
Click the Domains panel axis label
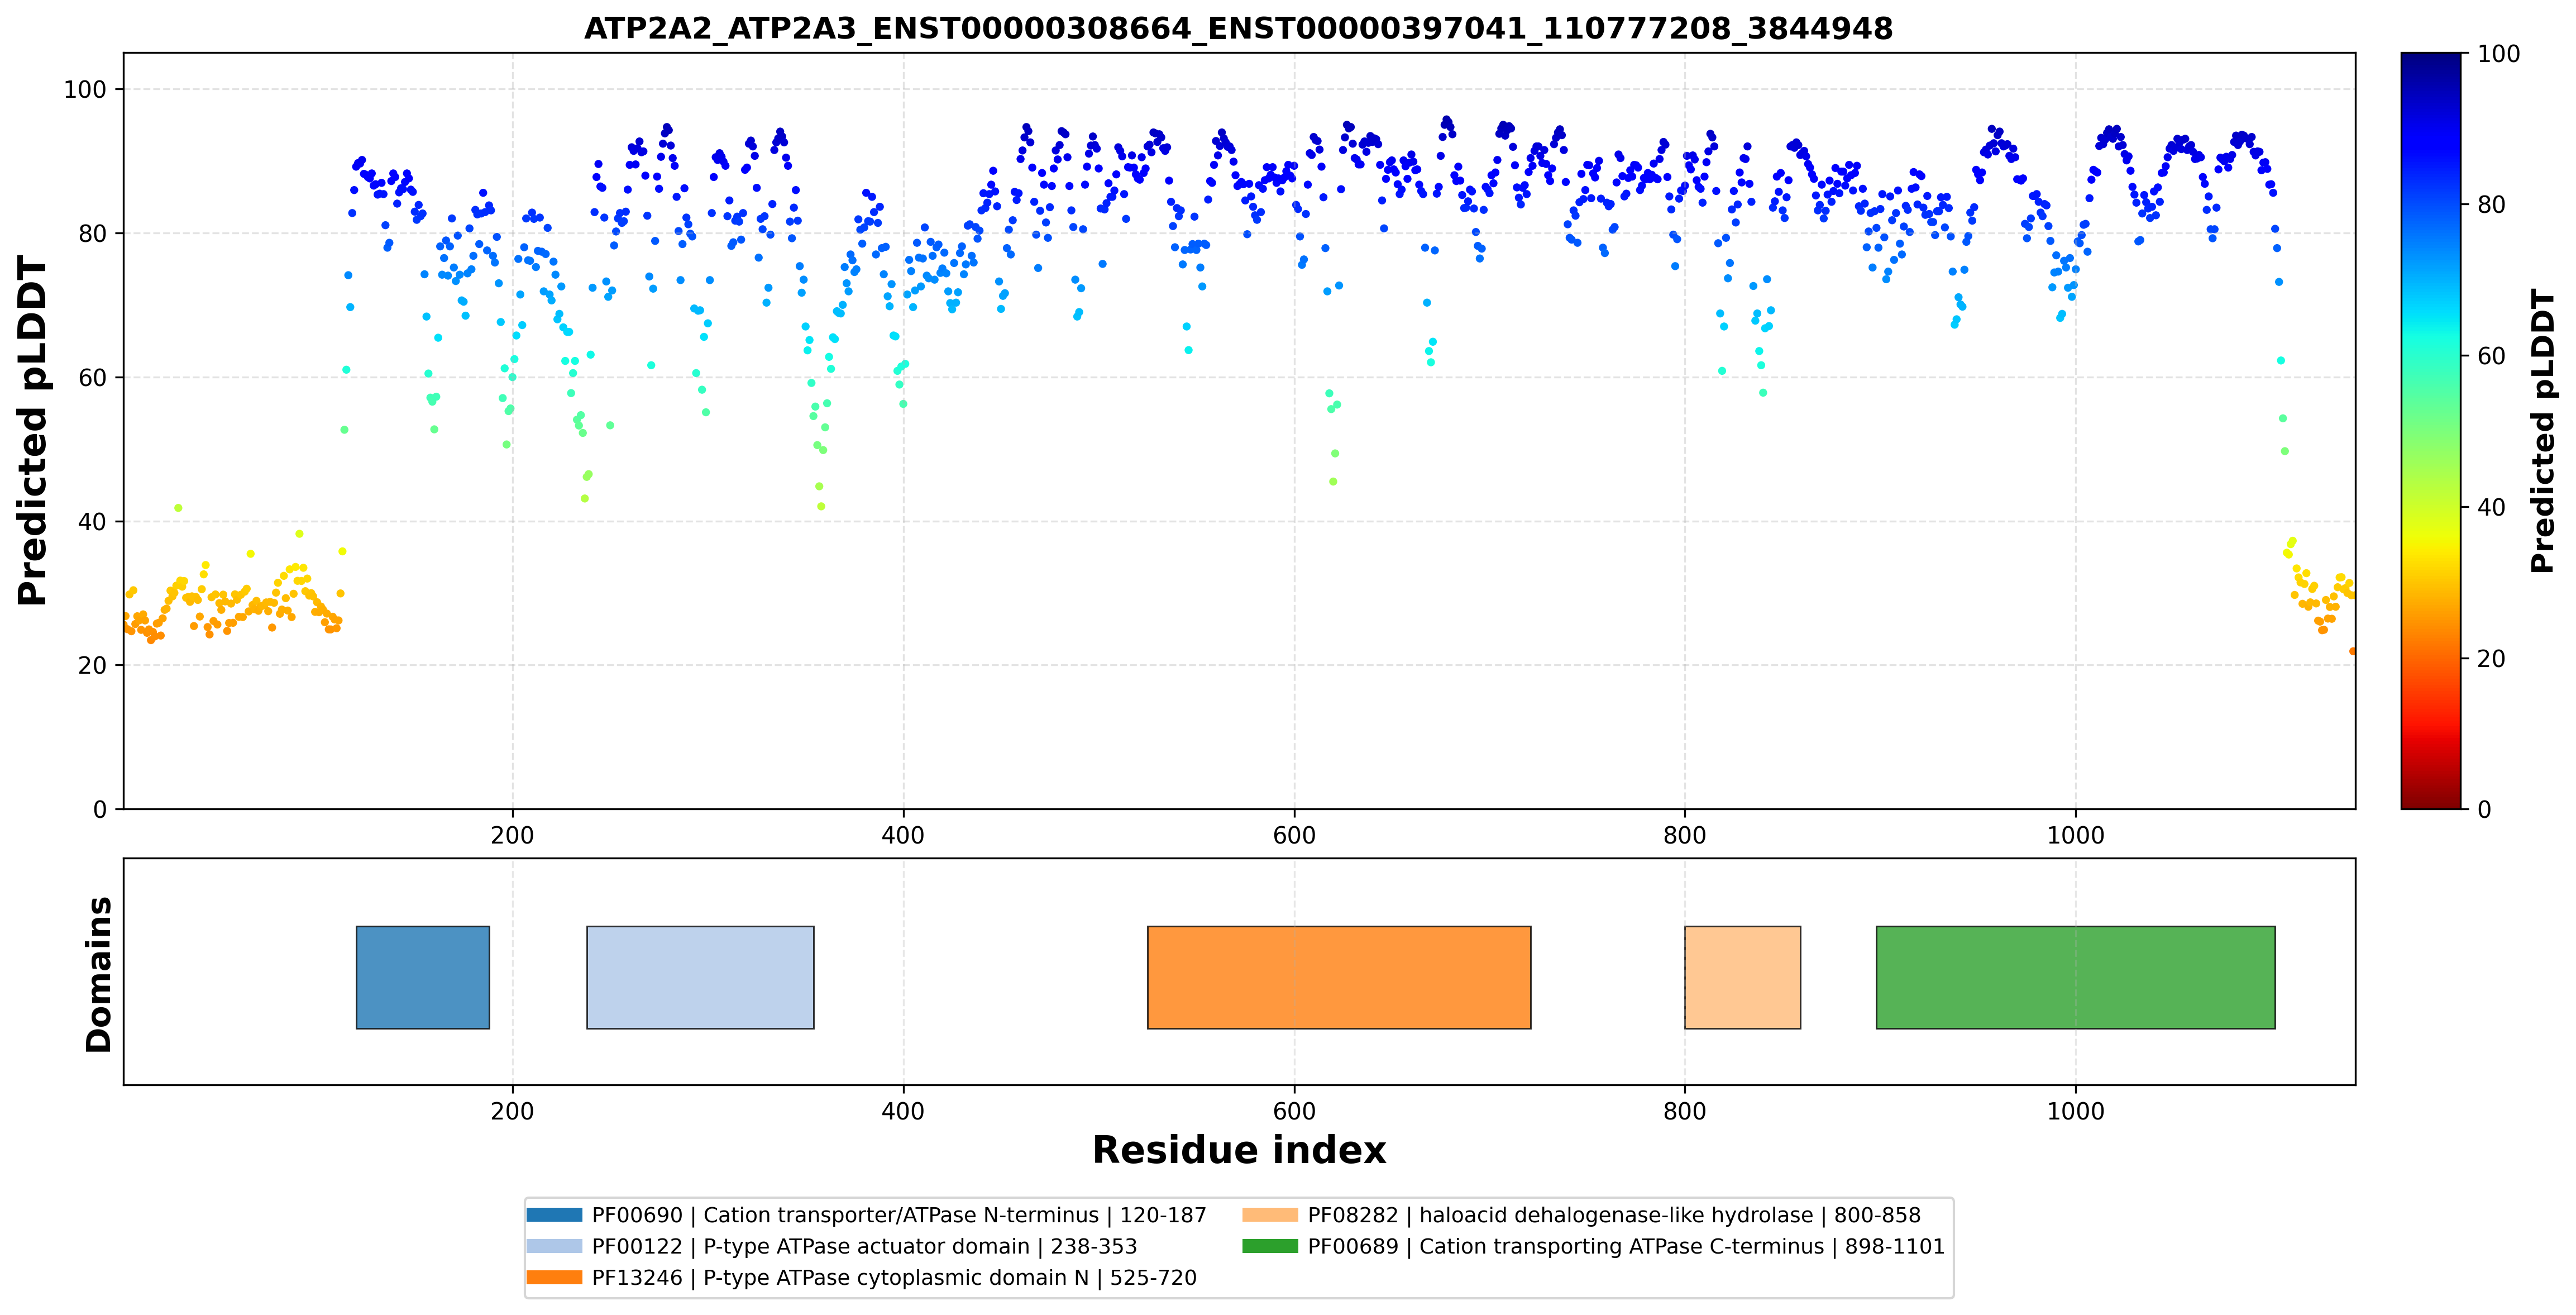point(98,974)
